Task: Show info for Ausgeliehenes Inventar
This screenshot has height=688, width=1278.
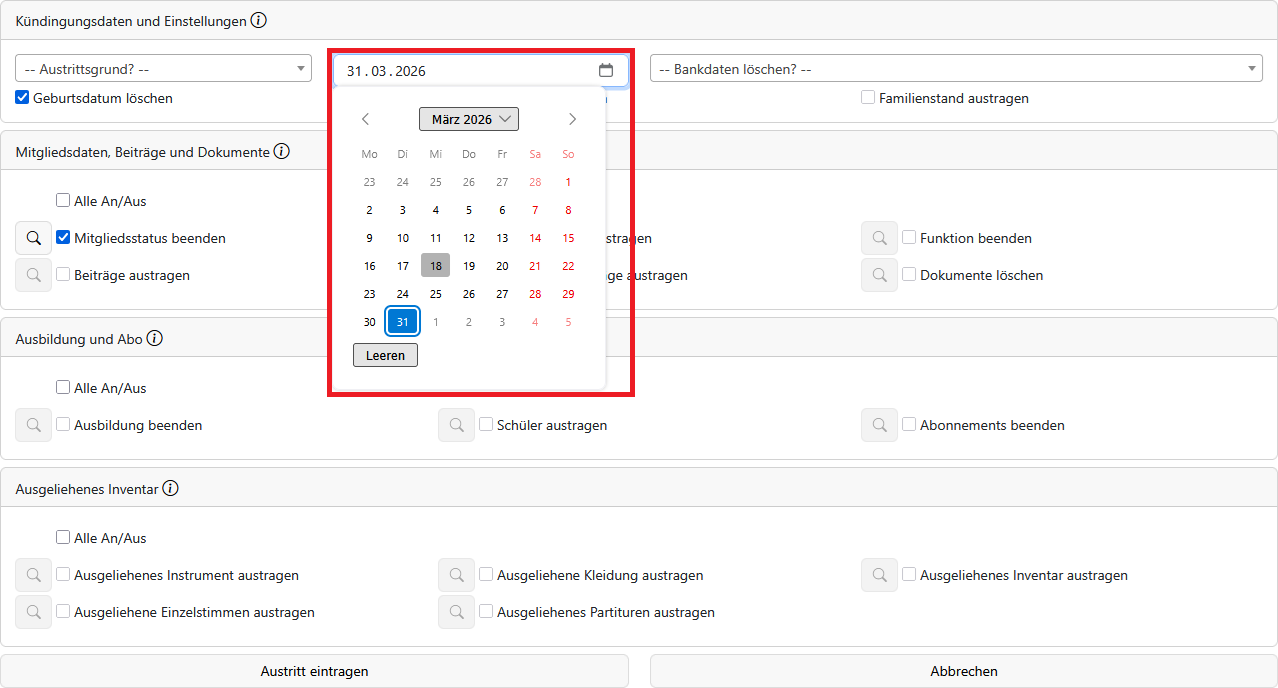Action: click(x=170, y=488)
